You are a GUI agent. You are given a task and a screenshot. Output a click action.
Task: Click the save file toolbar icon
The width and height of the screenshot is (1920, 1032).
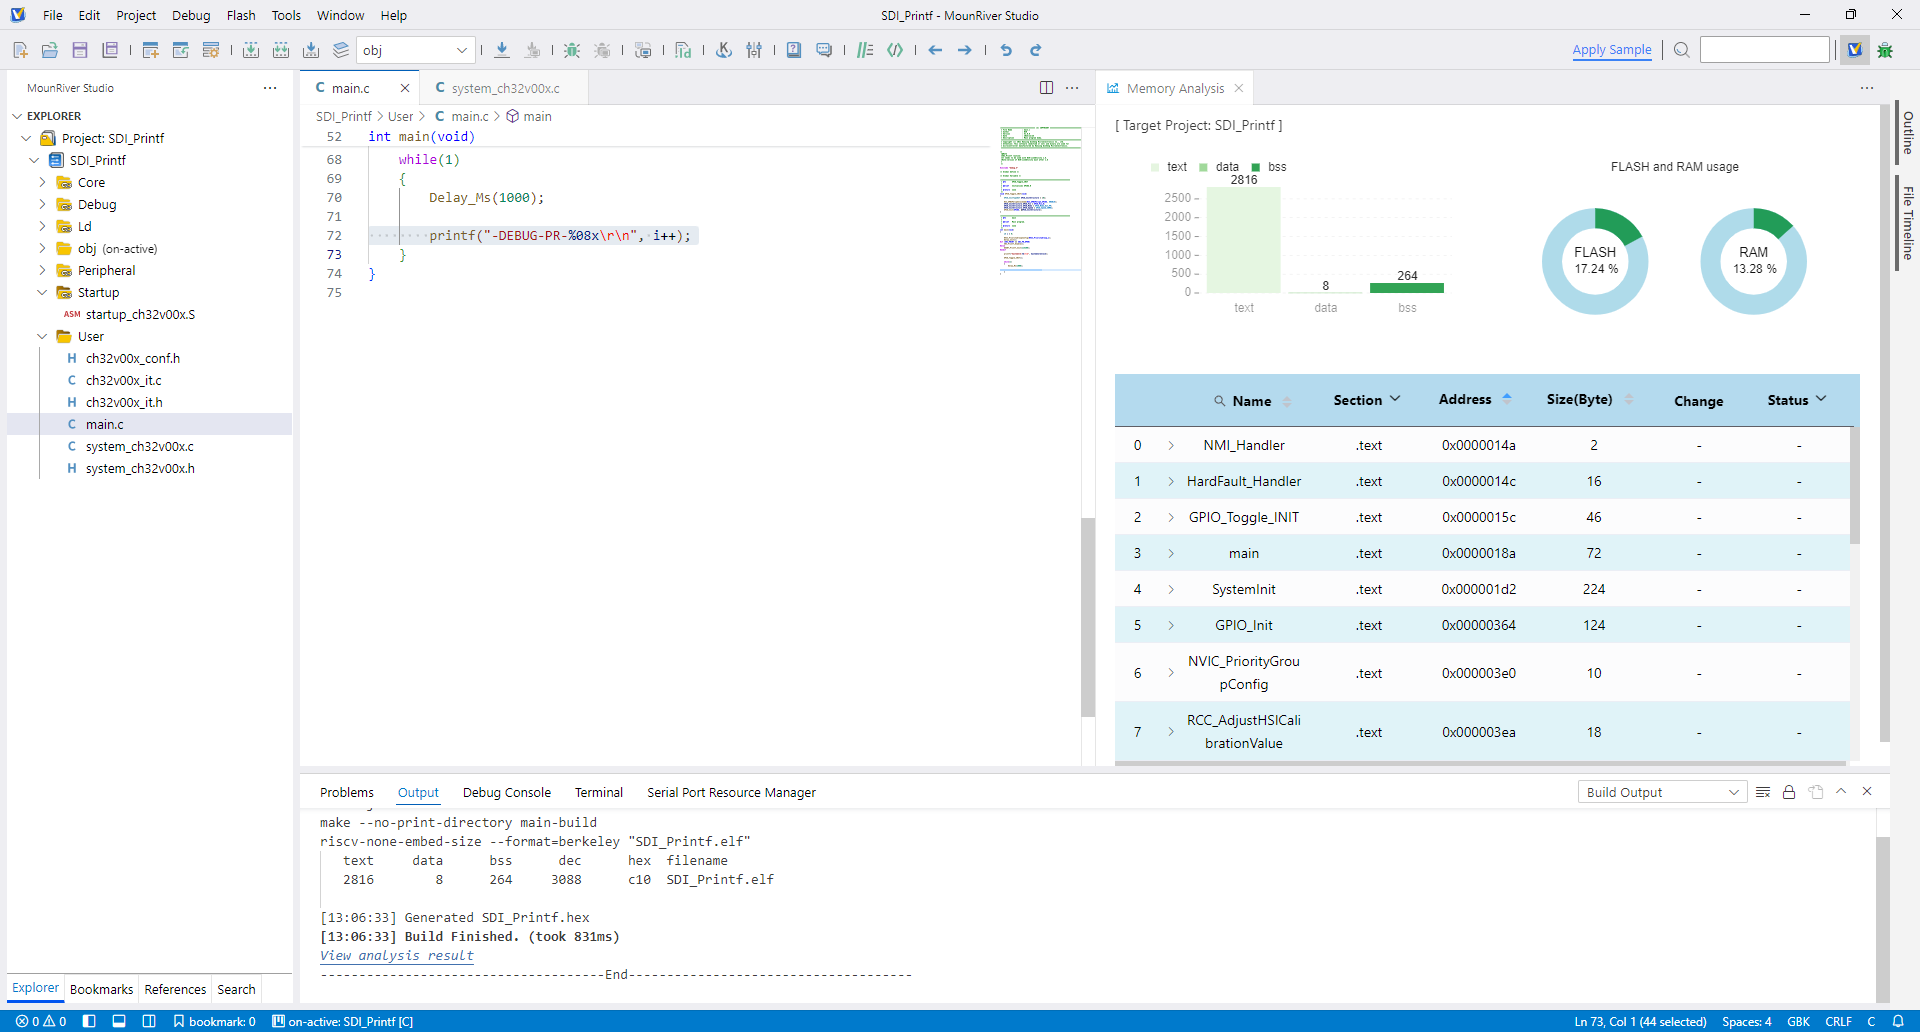[x=80, y=50]
